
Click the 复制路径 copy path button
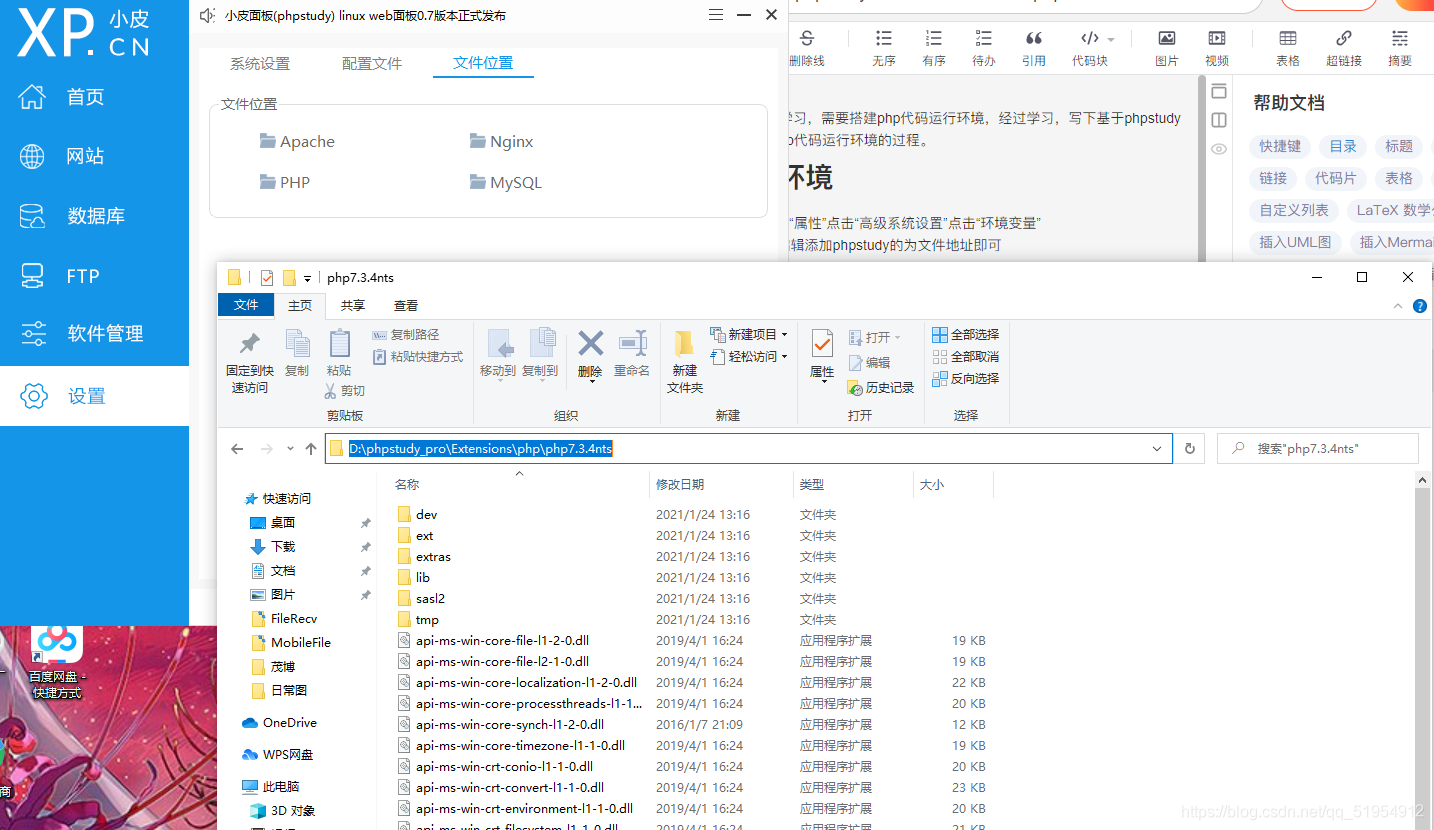(406, 335)
